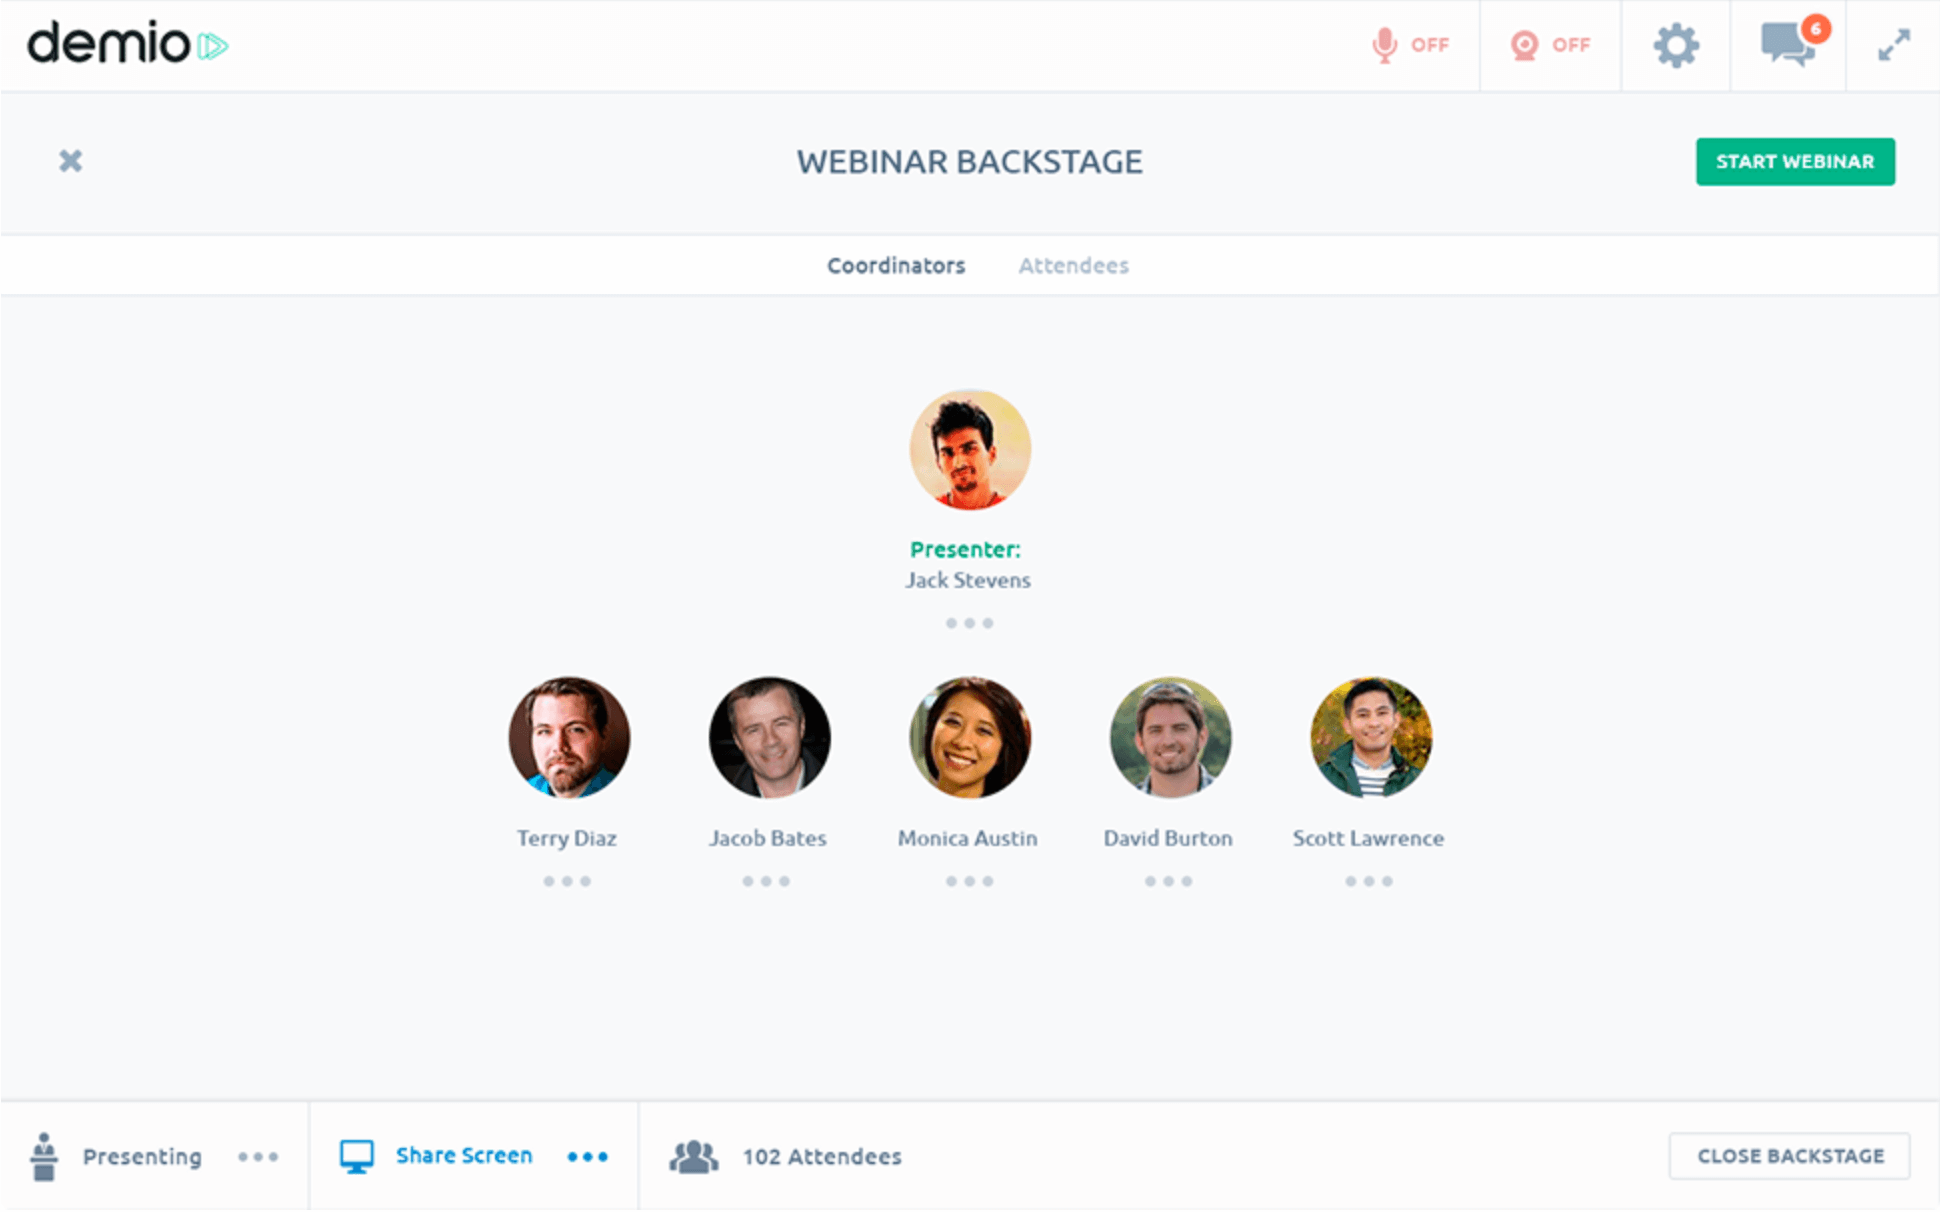Switch to the Coordinators tab
The image size is (1940, 1212).
pyautogui.click(x=896, y=265)
